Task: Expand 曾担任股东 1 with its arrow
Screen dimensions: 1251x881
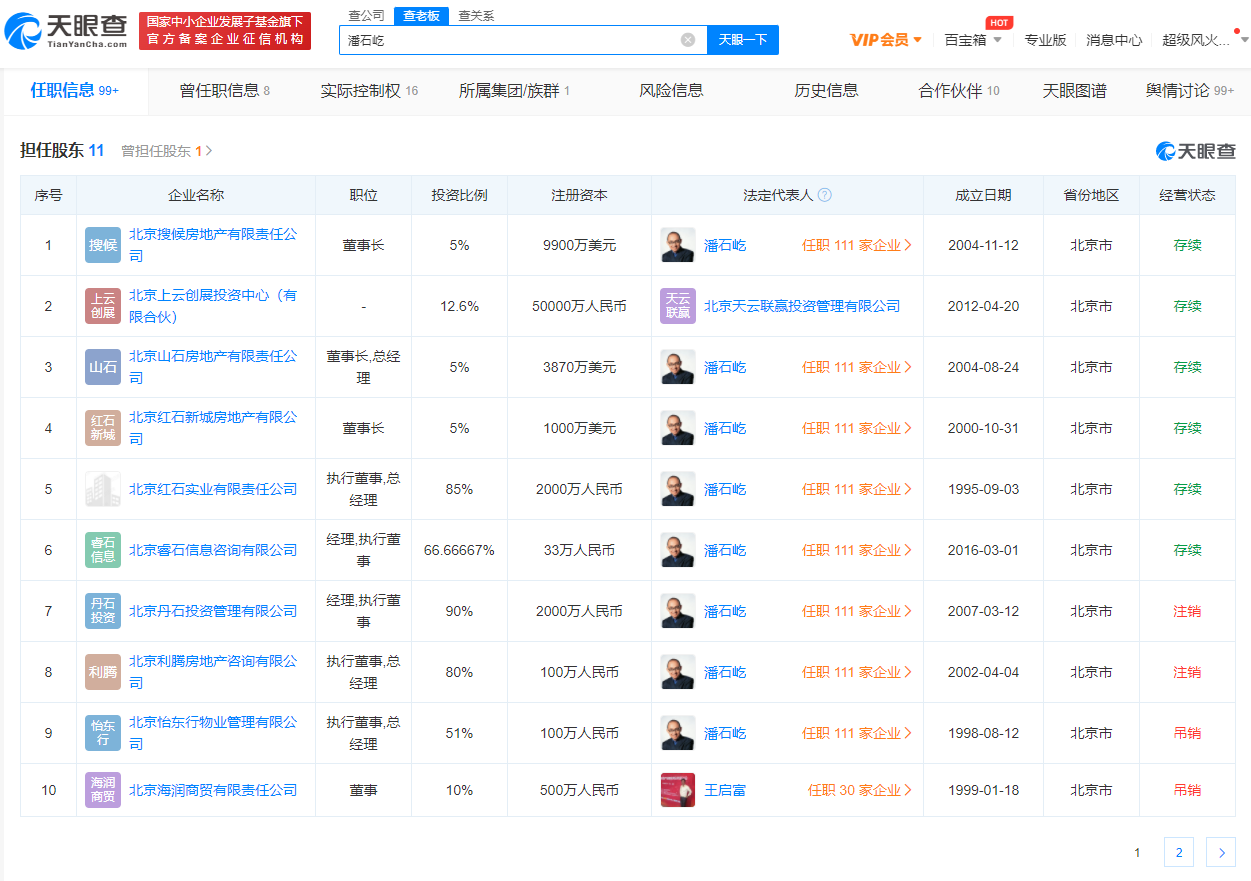Action: point(167,151)
